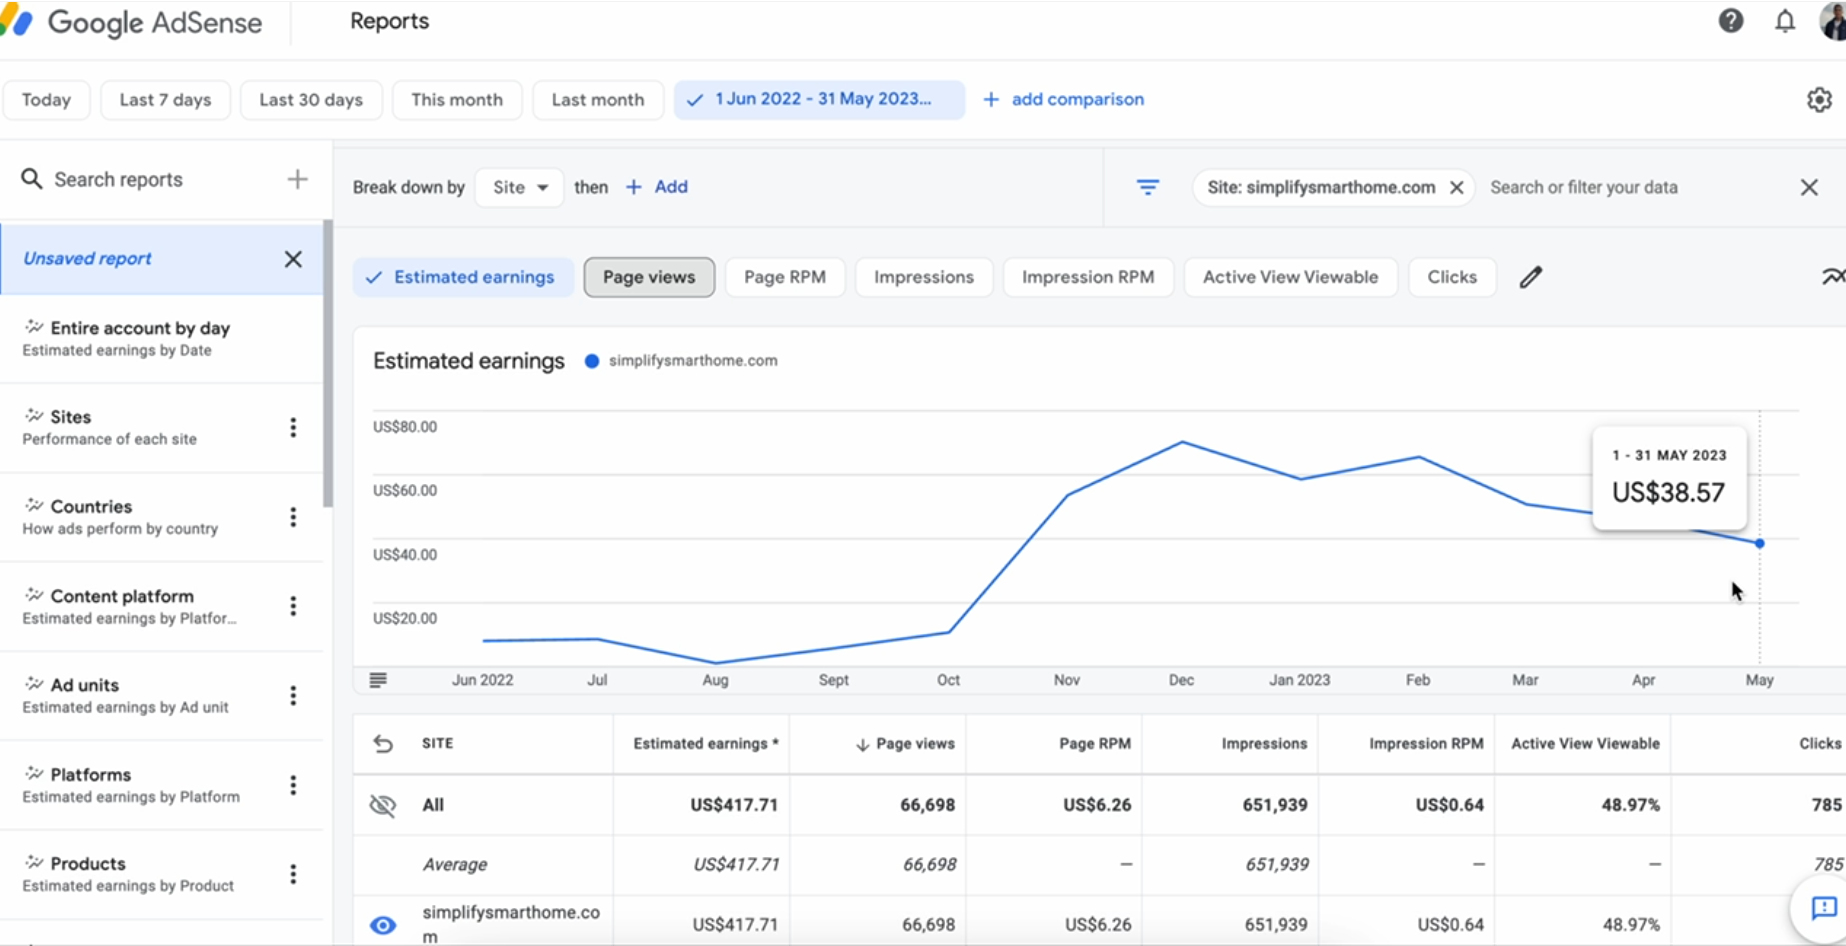Screen dimensions: 1846x946
Task: Click the chart table-view icon below axis
Action: tap(377, 680)
